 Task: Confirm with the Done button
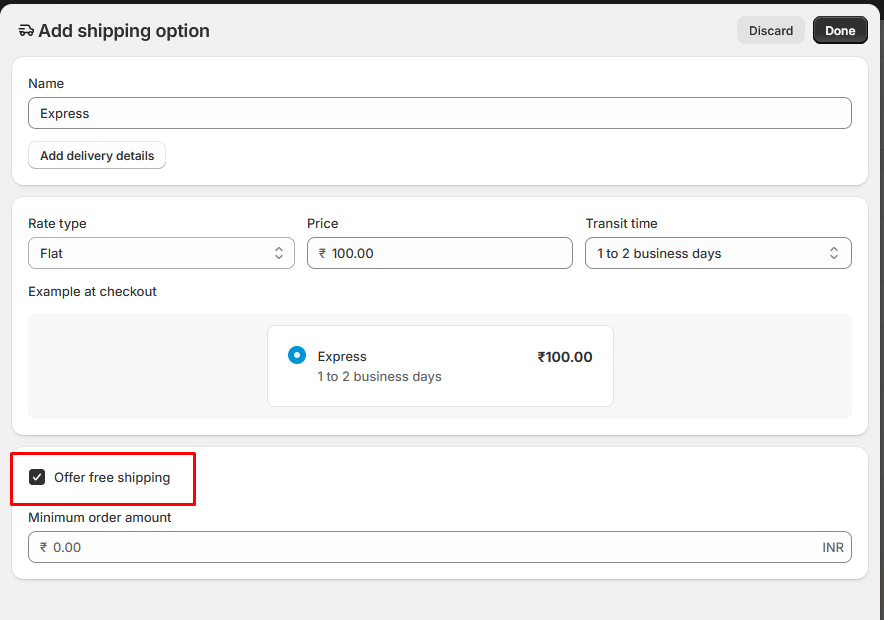point(839,31)
